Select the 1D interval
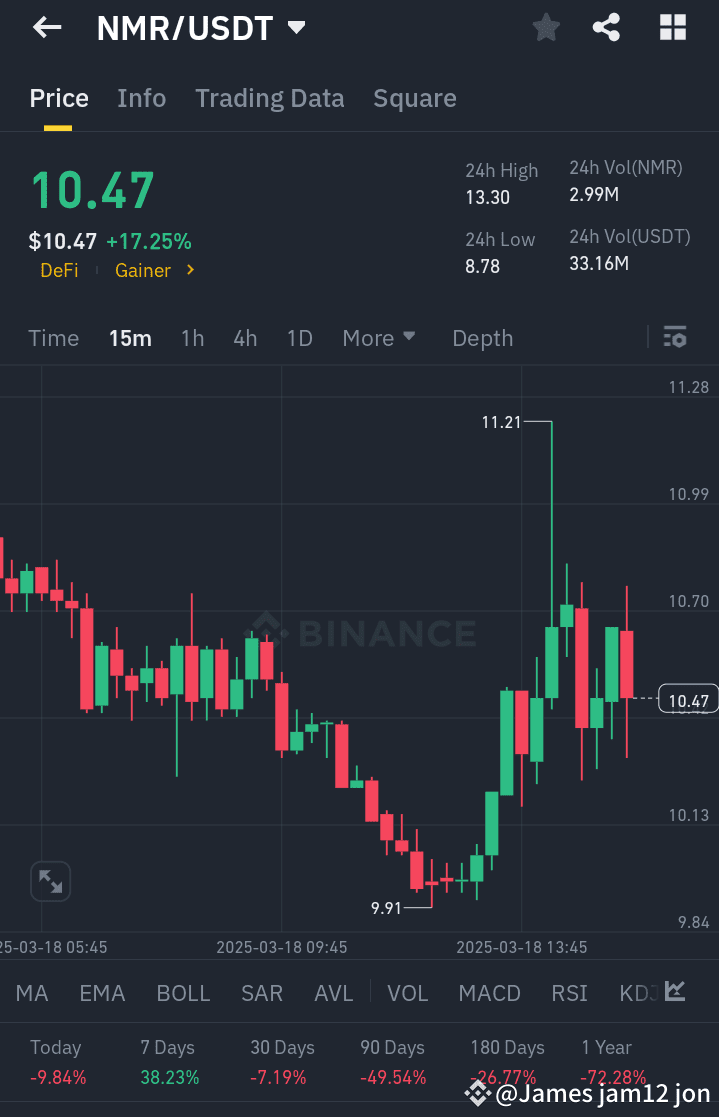 300,338
